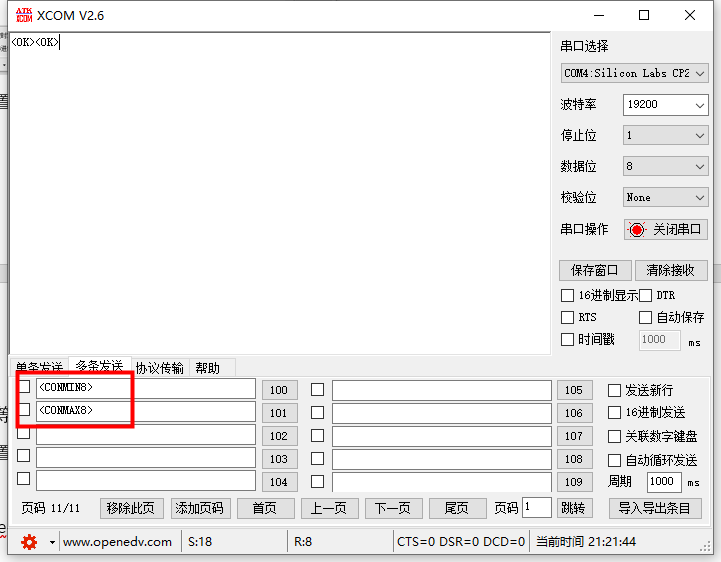Click send button 107
721x562 pixels.
point(574,436)
